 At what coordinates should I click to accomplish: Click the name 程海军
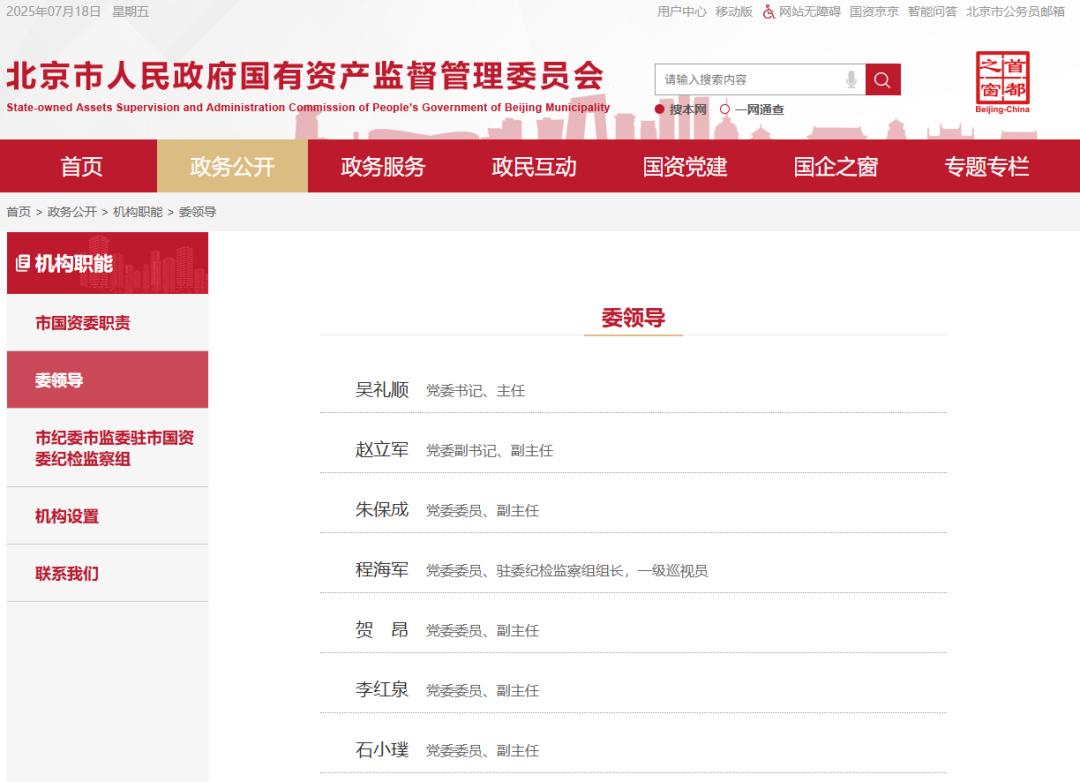(382, 570)
